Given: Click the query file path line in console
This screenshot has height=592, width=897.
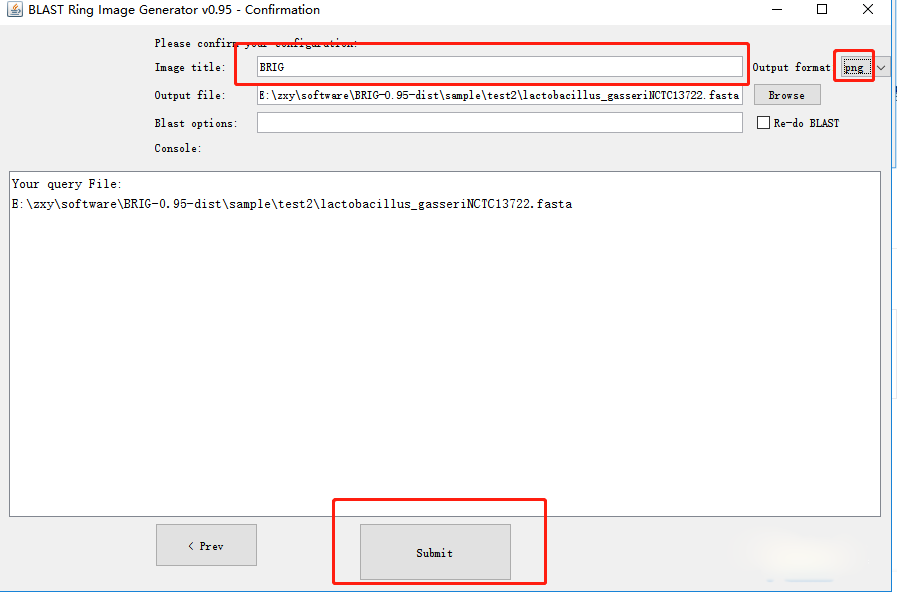Looking at the screenshot, I should (292, 204).
